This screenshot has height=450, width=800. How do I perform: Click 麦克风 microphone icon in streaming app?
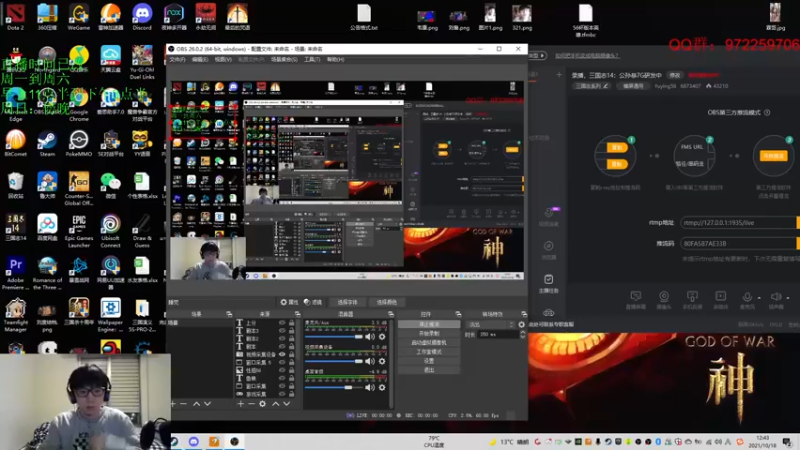coord(747,299)
